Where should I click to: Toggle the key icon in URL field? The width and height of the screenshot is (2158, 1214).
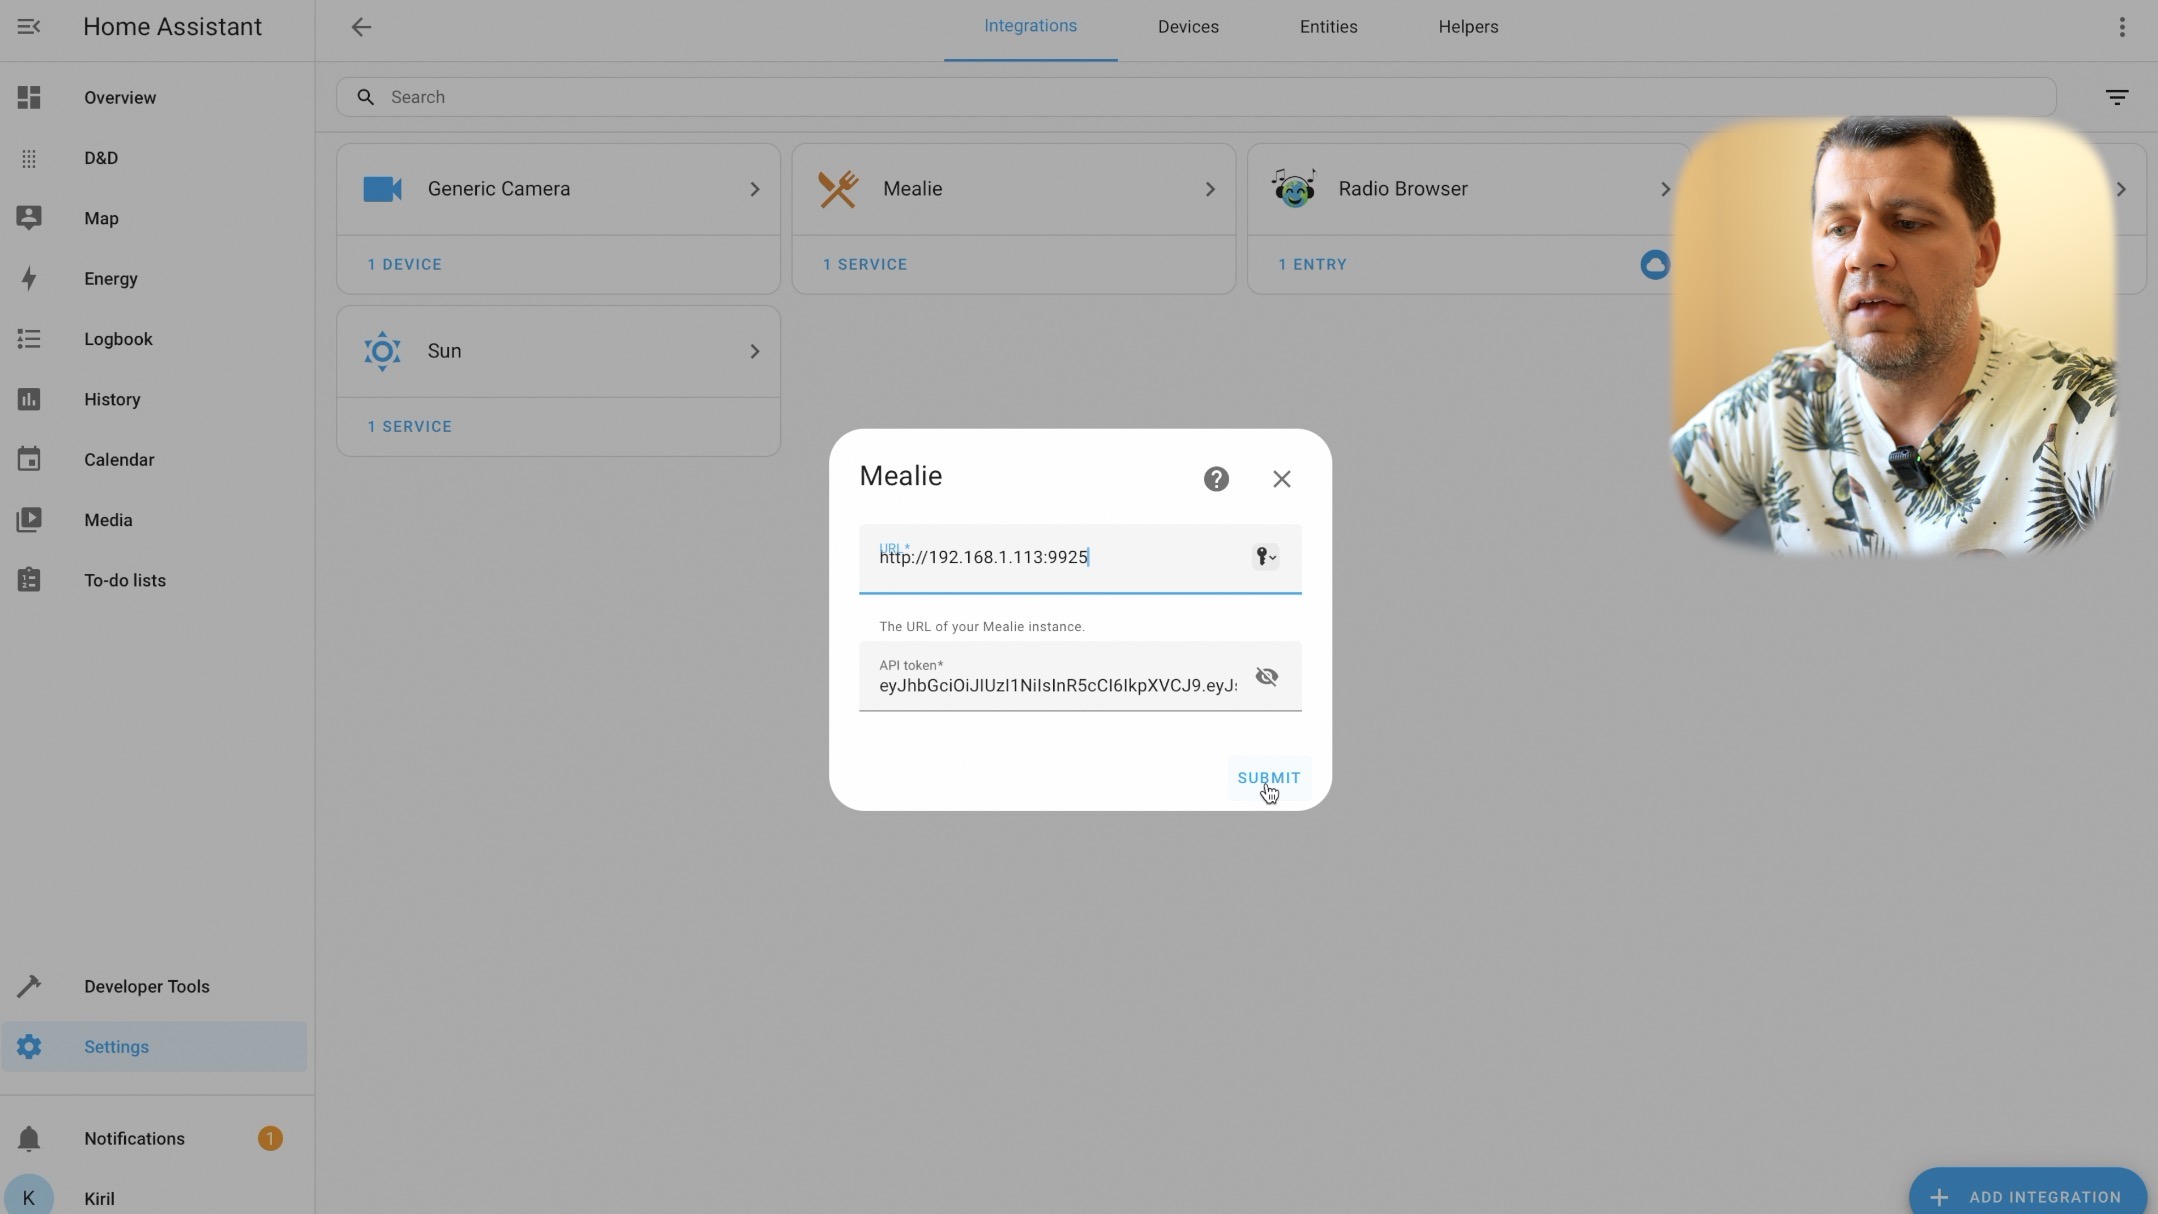[1264, 556]
